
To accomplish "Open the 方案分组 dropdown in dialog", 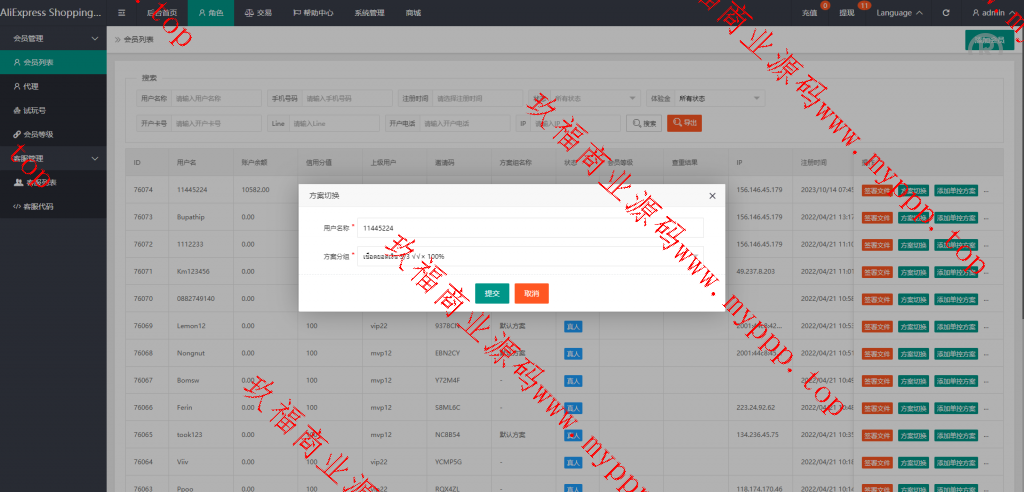I will [x=530, y=256].
